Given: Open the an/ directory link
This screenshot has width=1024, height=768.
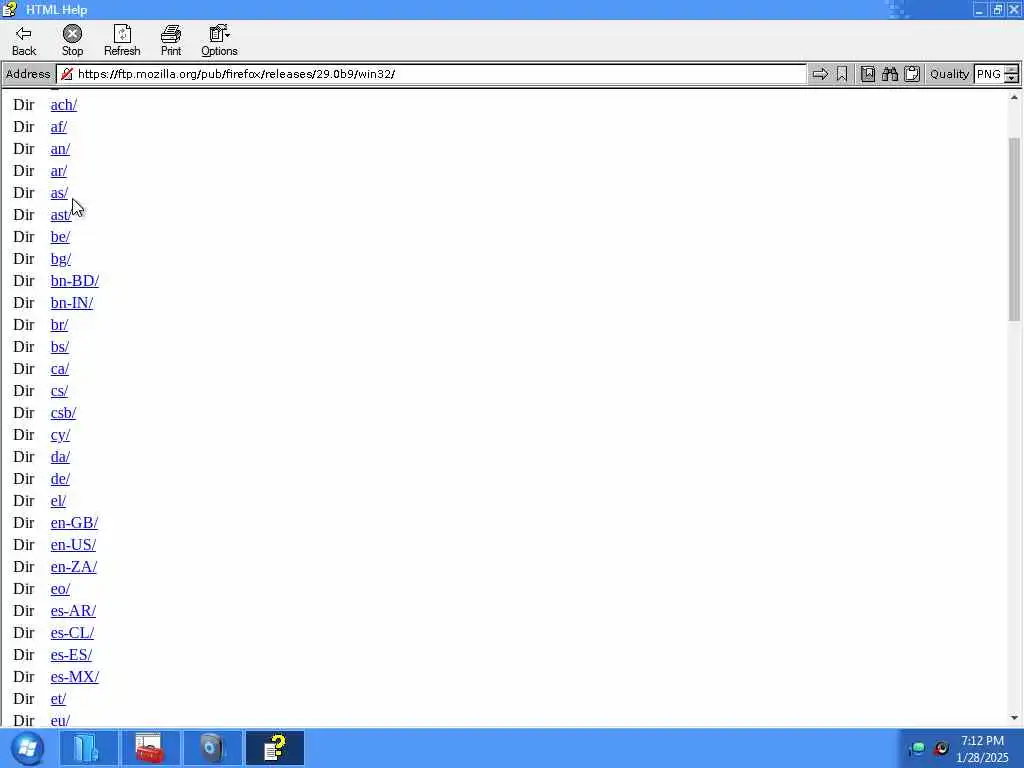Looking at the screenshot, I should [60, 149].
